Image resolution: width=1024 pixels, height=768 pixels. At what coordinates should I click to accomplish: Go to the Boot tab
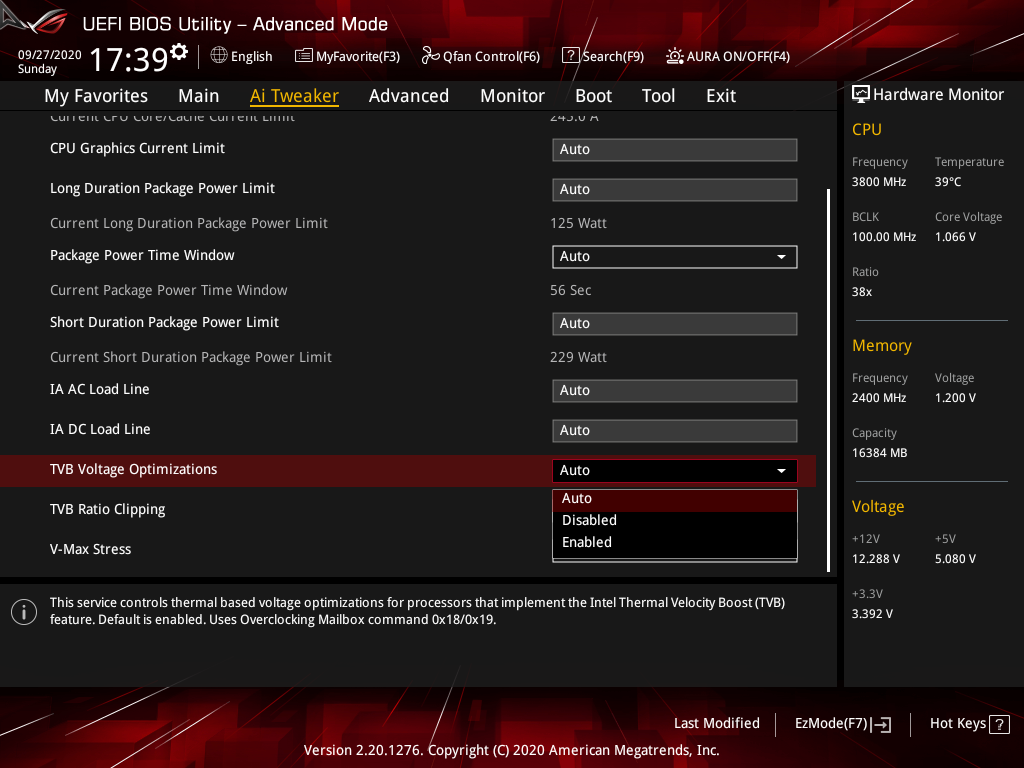click(x=593, y=96)
